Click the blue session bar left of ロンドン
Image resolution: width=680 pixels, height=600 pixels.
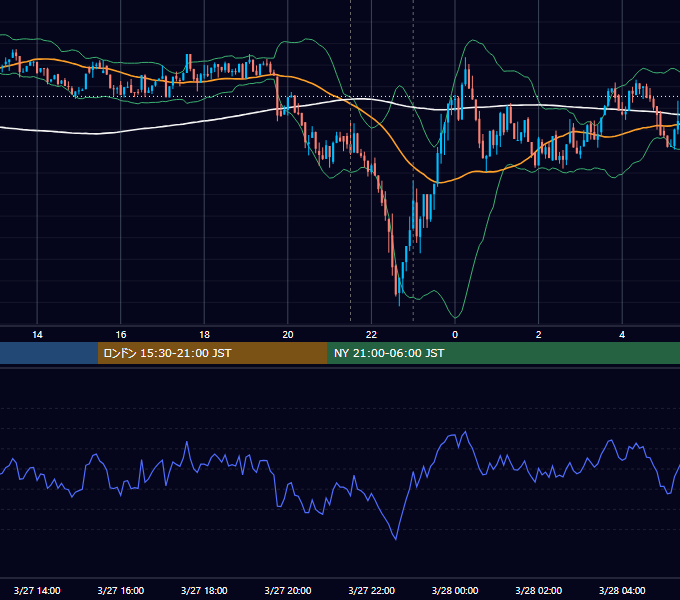(x=49, y=353)
